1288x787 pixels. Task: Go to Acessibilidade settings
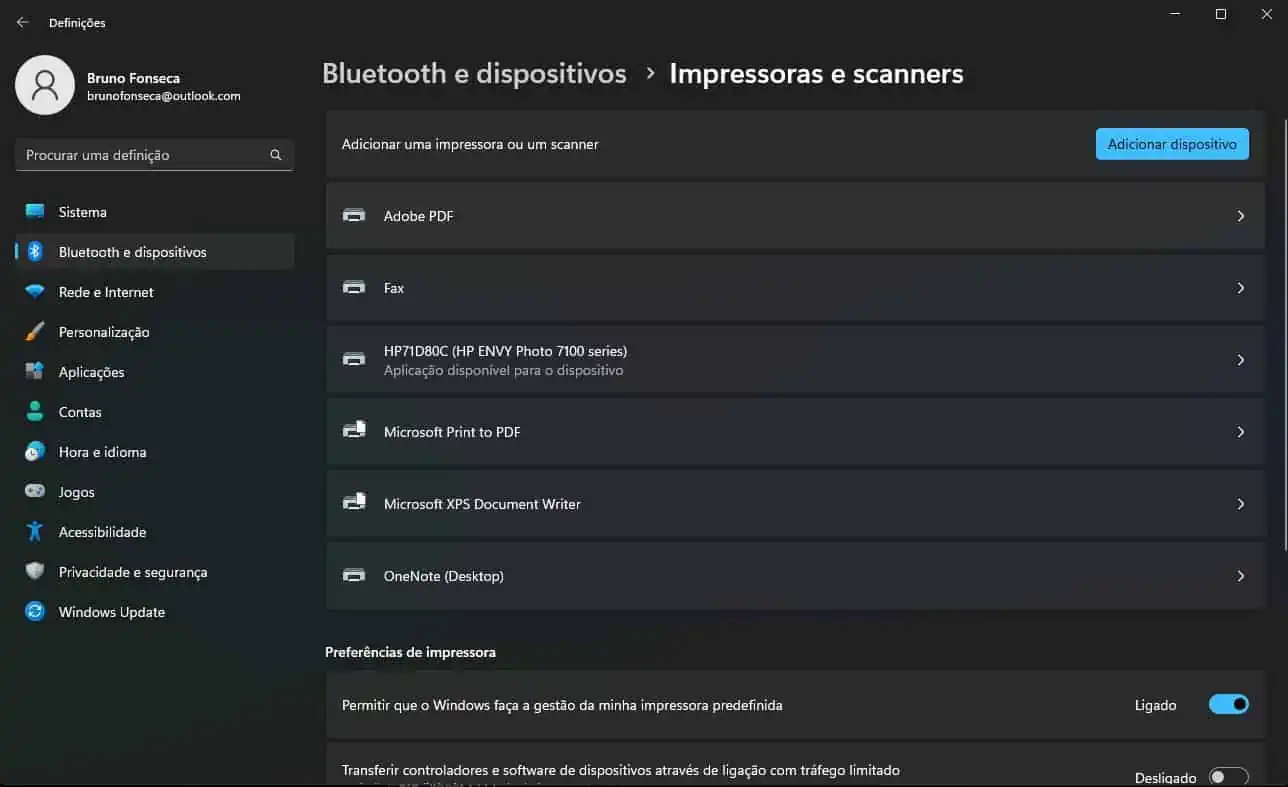(155, 532)
